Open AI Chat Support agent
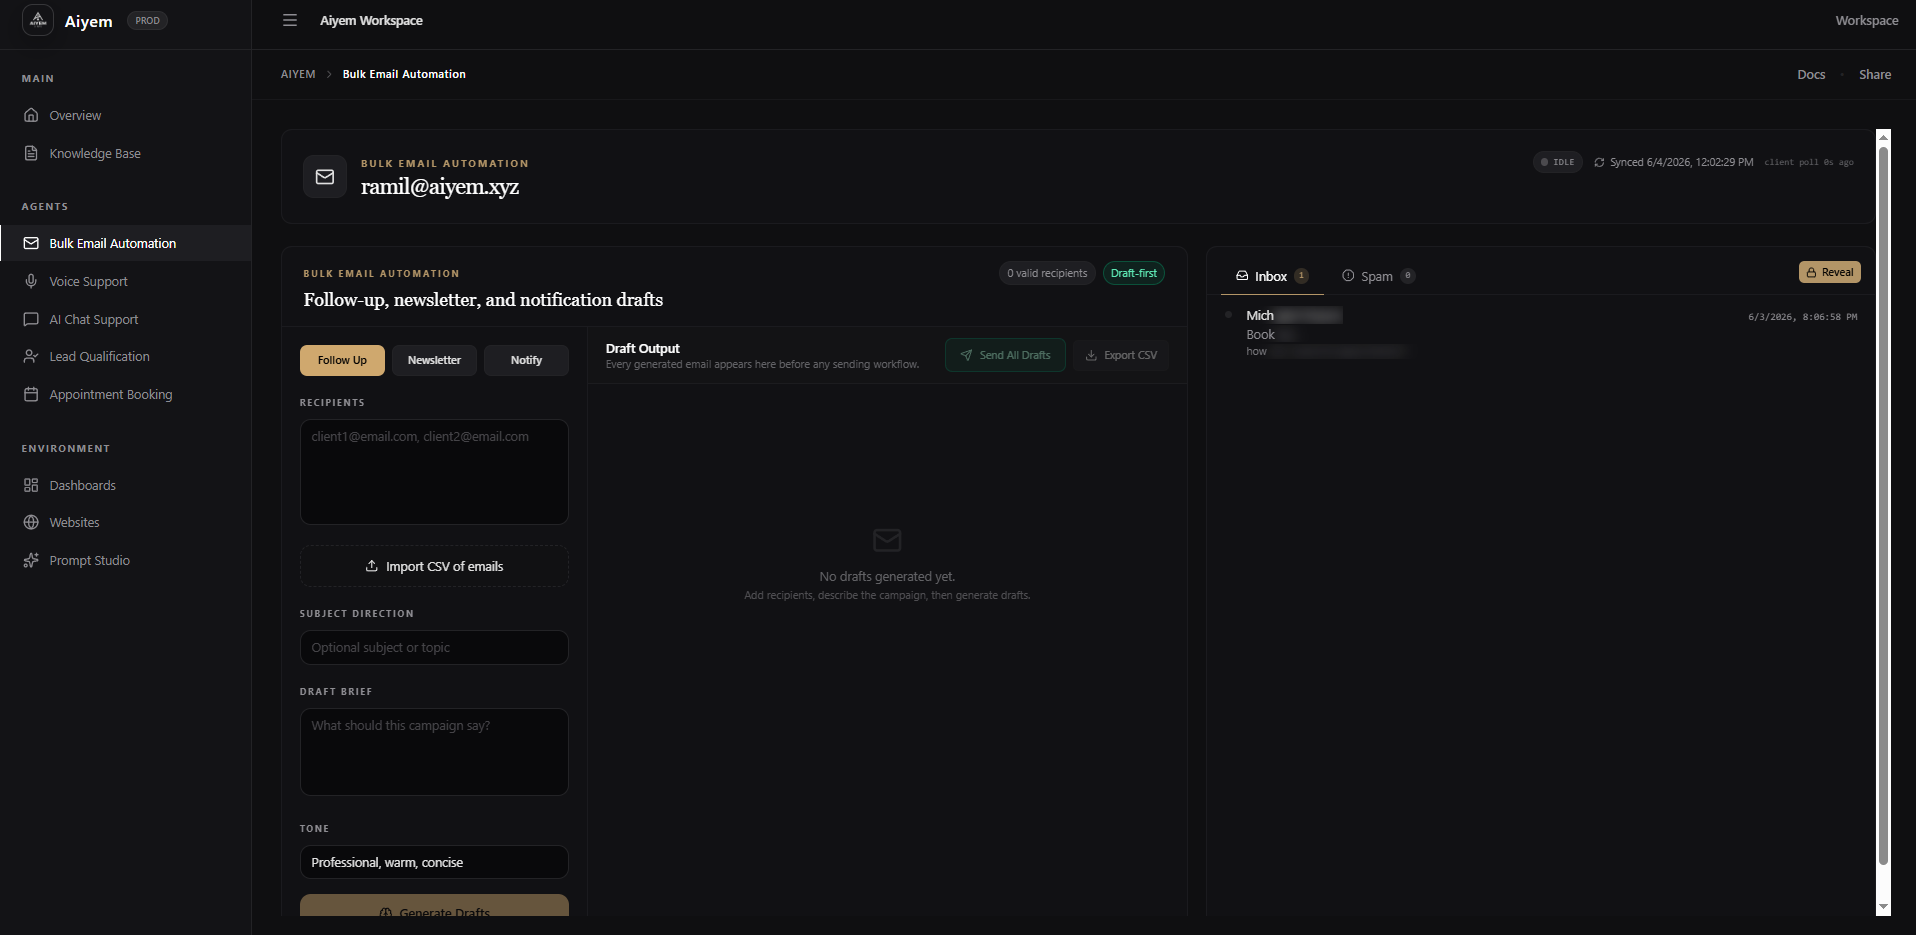The height and width of the screenshot is (935, 1916). pyautogui.click(x=125, y=319)
